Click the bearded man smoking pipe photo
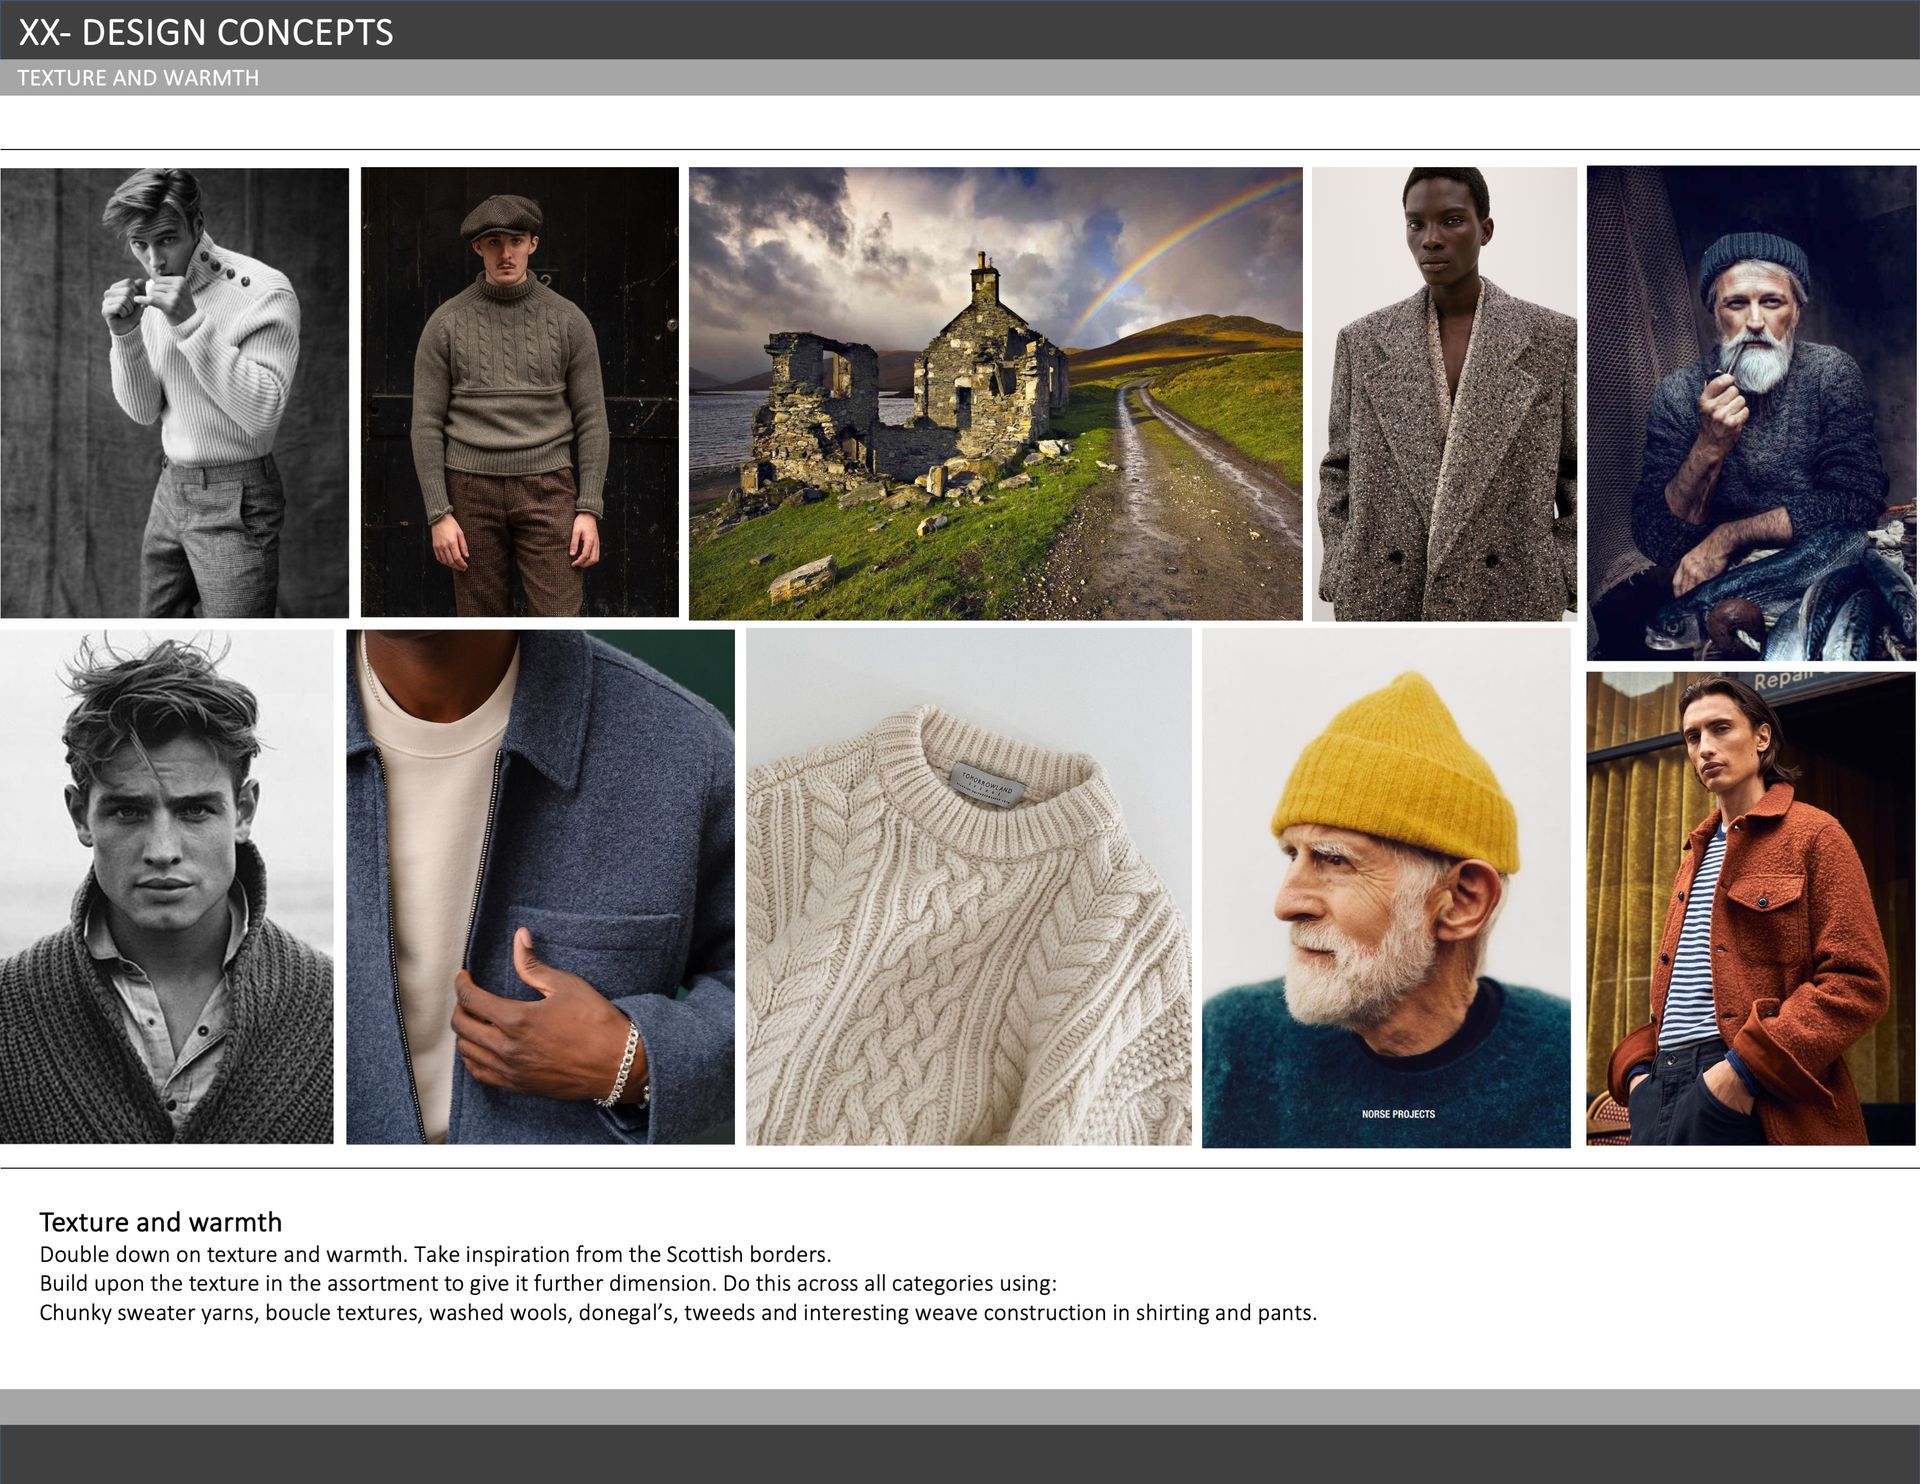The height and width of the screenshot is (1484, 1920). pos(1751,412)
